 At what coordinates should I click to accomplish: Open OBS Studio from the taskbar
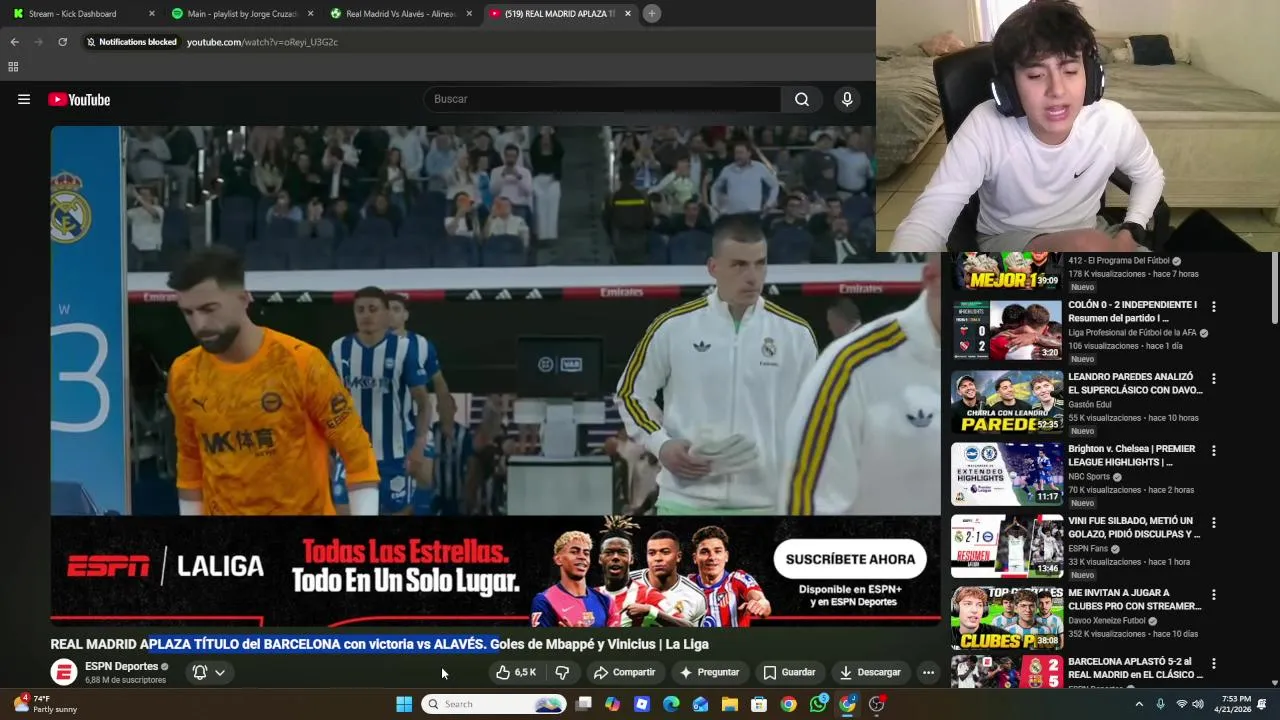click(x=877, y=704)
